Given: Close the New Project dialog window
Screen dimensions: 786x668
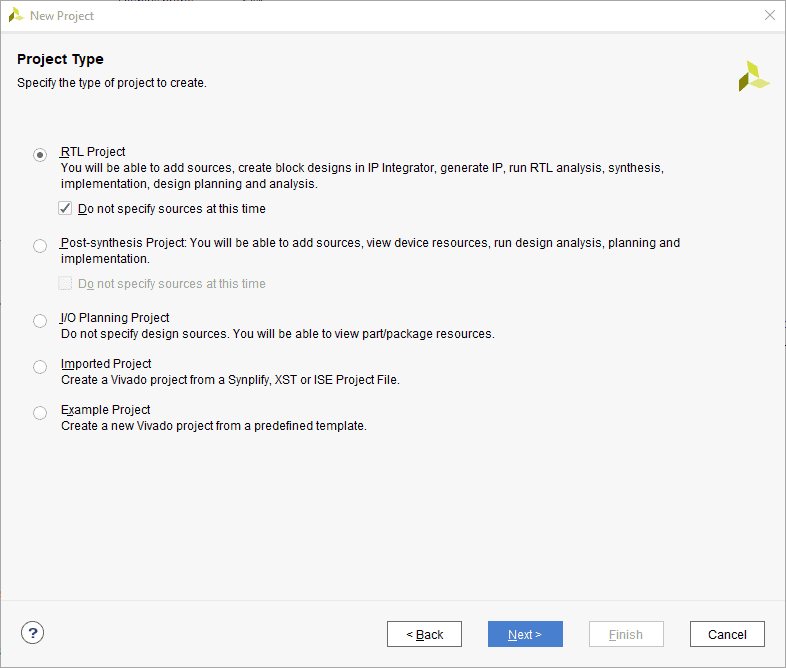Looking at the screenshot, I should pyautogui.click(x=769, y=16).
